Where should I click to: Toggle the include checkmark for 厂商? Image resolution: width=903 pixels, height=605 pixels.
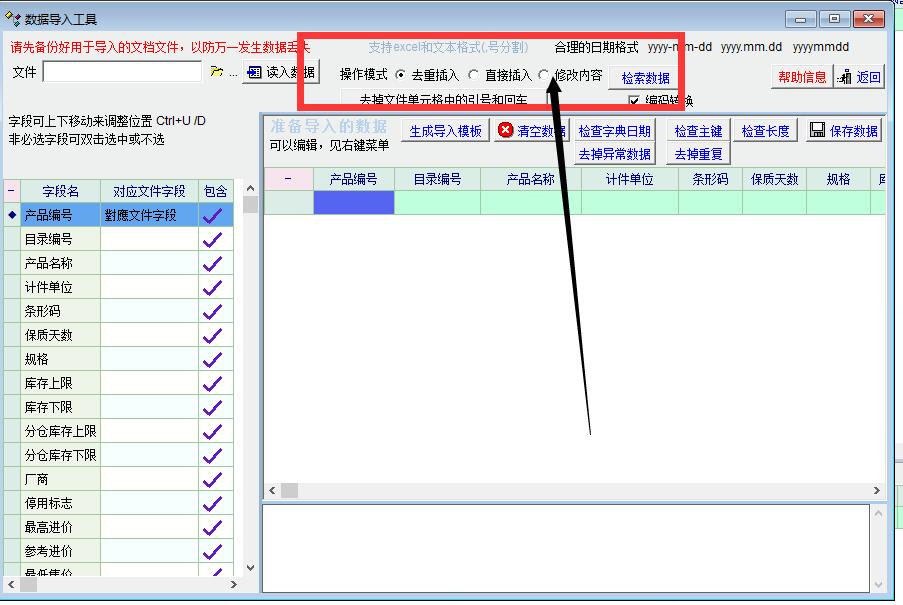pyautogui.click(x=212, y=480)
